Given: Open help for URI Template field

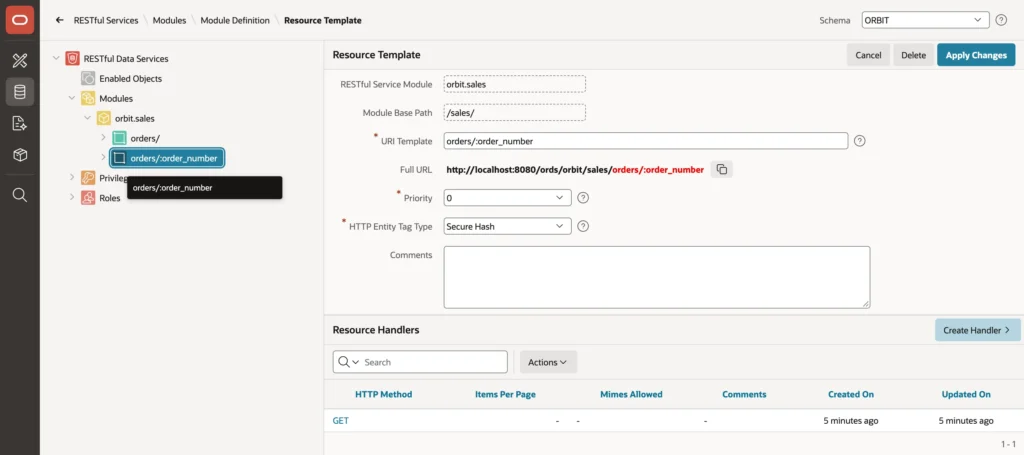Looking at the screenshot, I should [x=860, y=141].
